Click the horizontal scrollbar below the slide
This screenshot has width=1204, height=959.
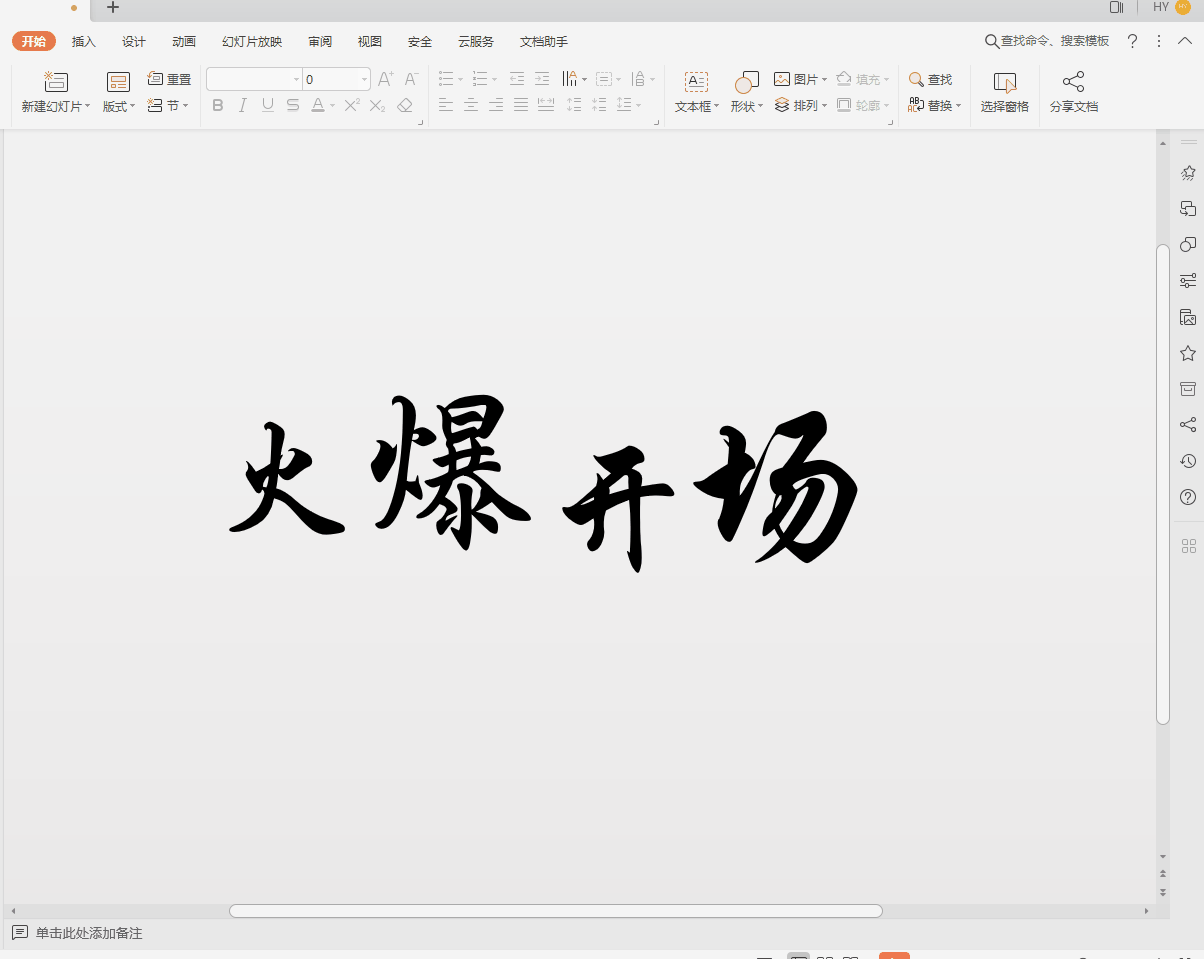tap(555, 911)
